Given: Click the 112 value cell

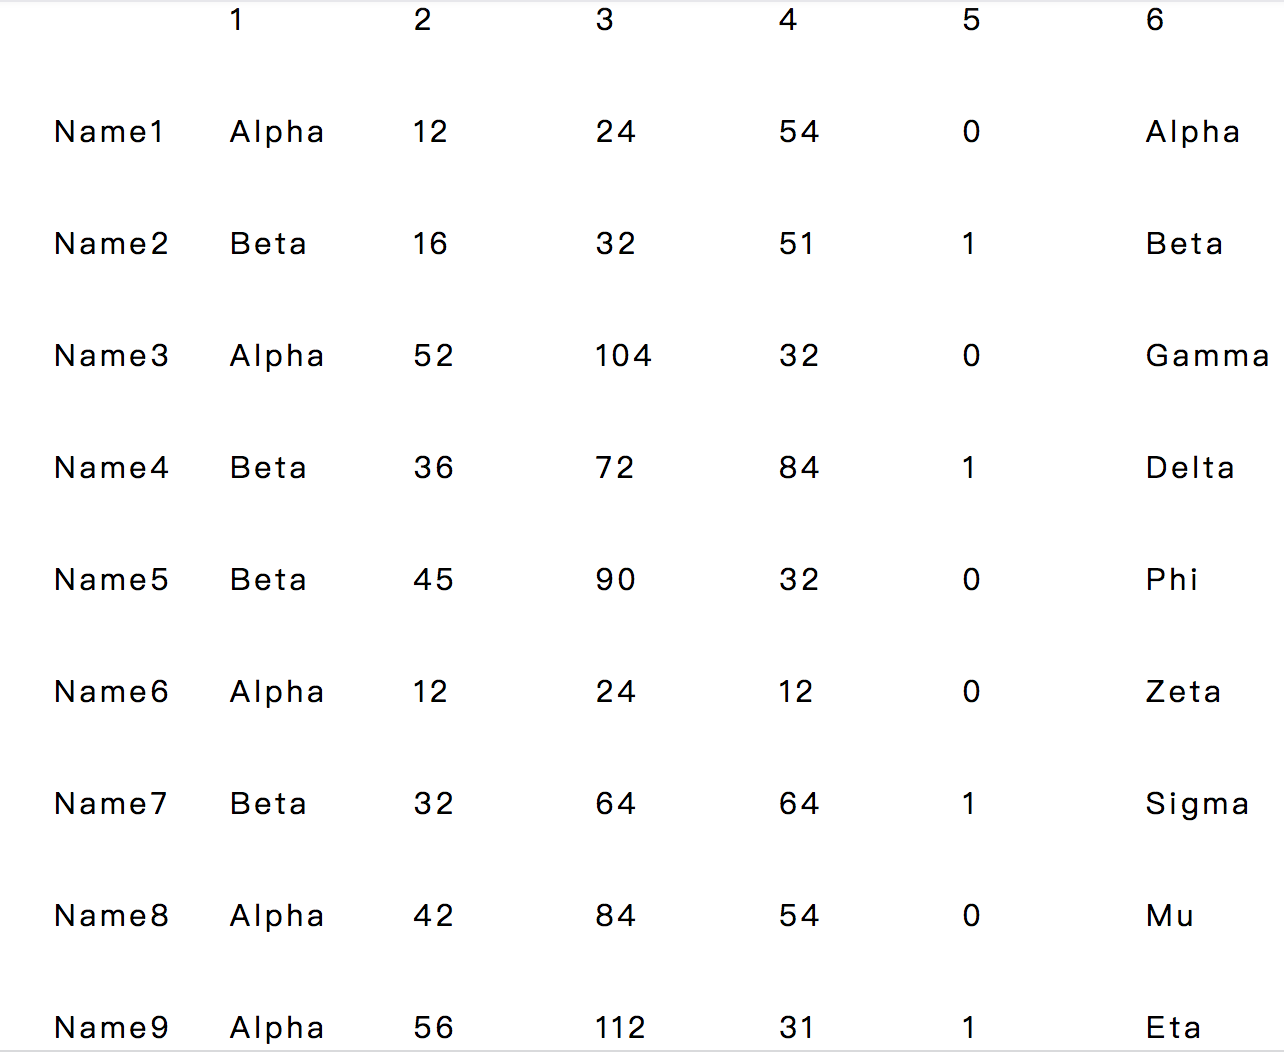Looking at the screenshot, I should (x=620, y=1028).
